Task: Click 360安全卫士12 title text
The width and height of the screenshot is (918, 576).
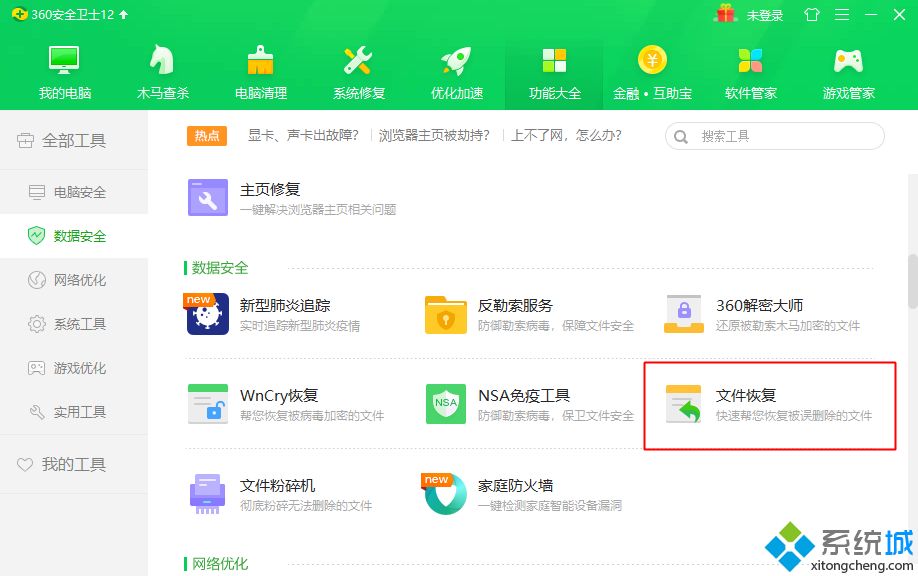Action: [x=73, y=15]
